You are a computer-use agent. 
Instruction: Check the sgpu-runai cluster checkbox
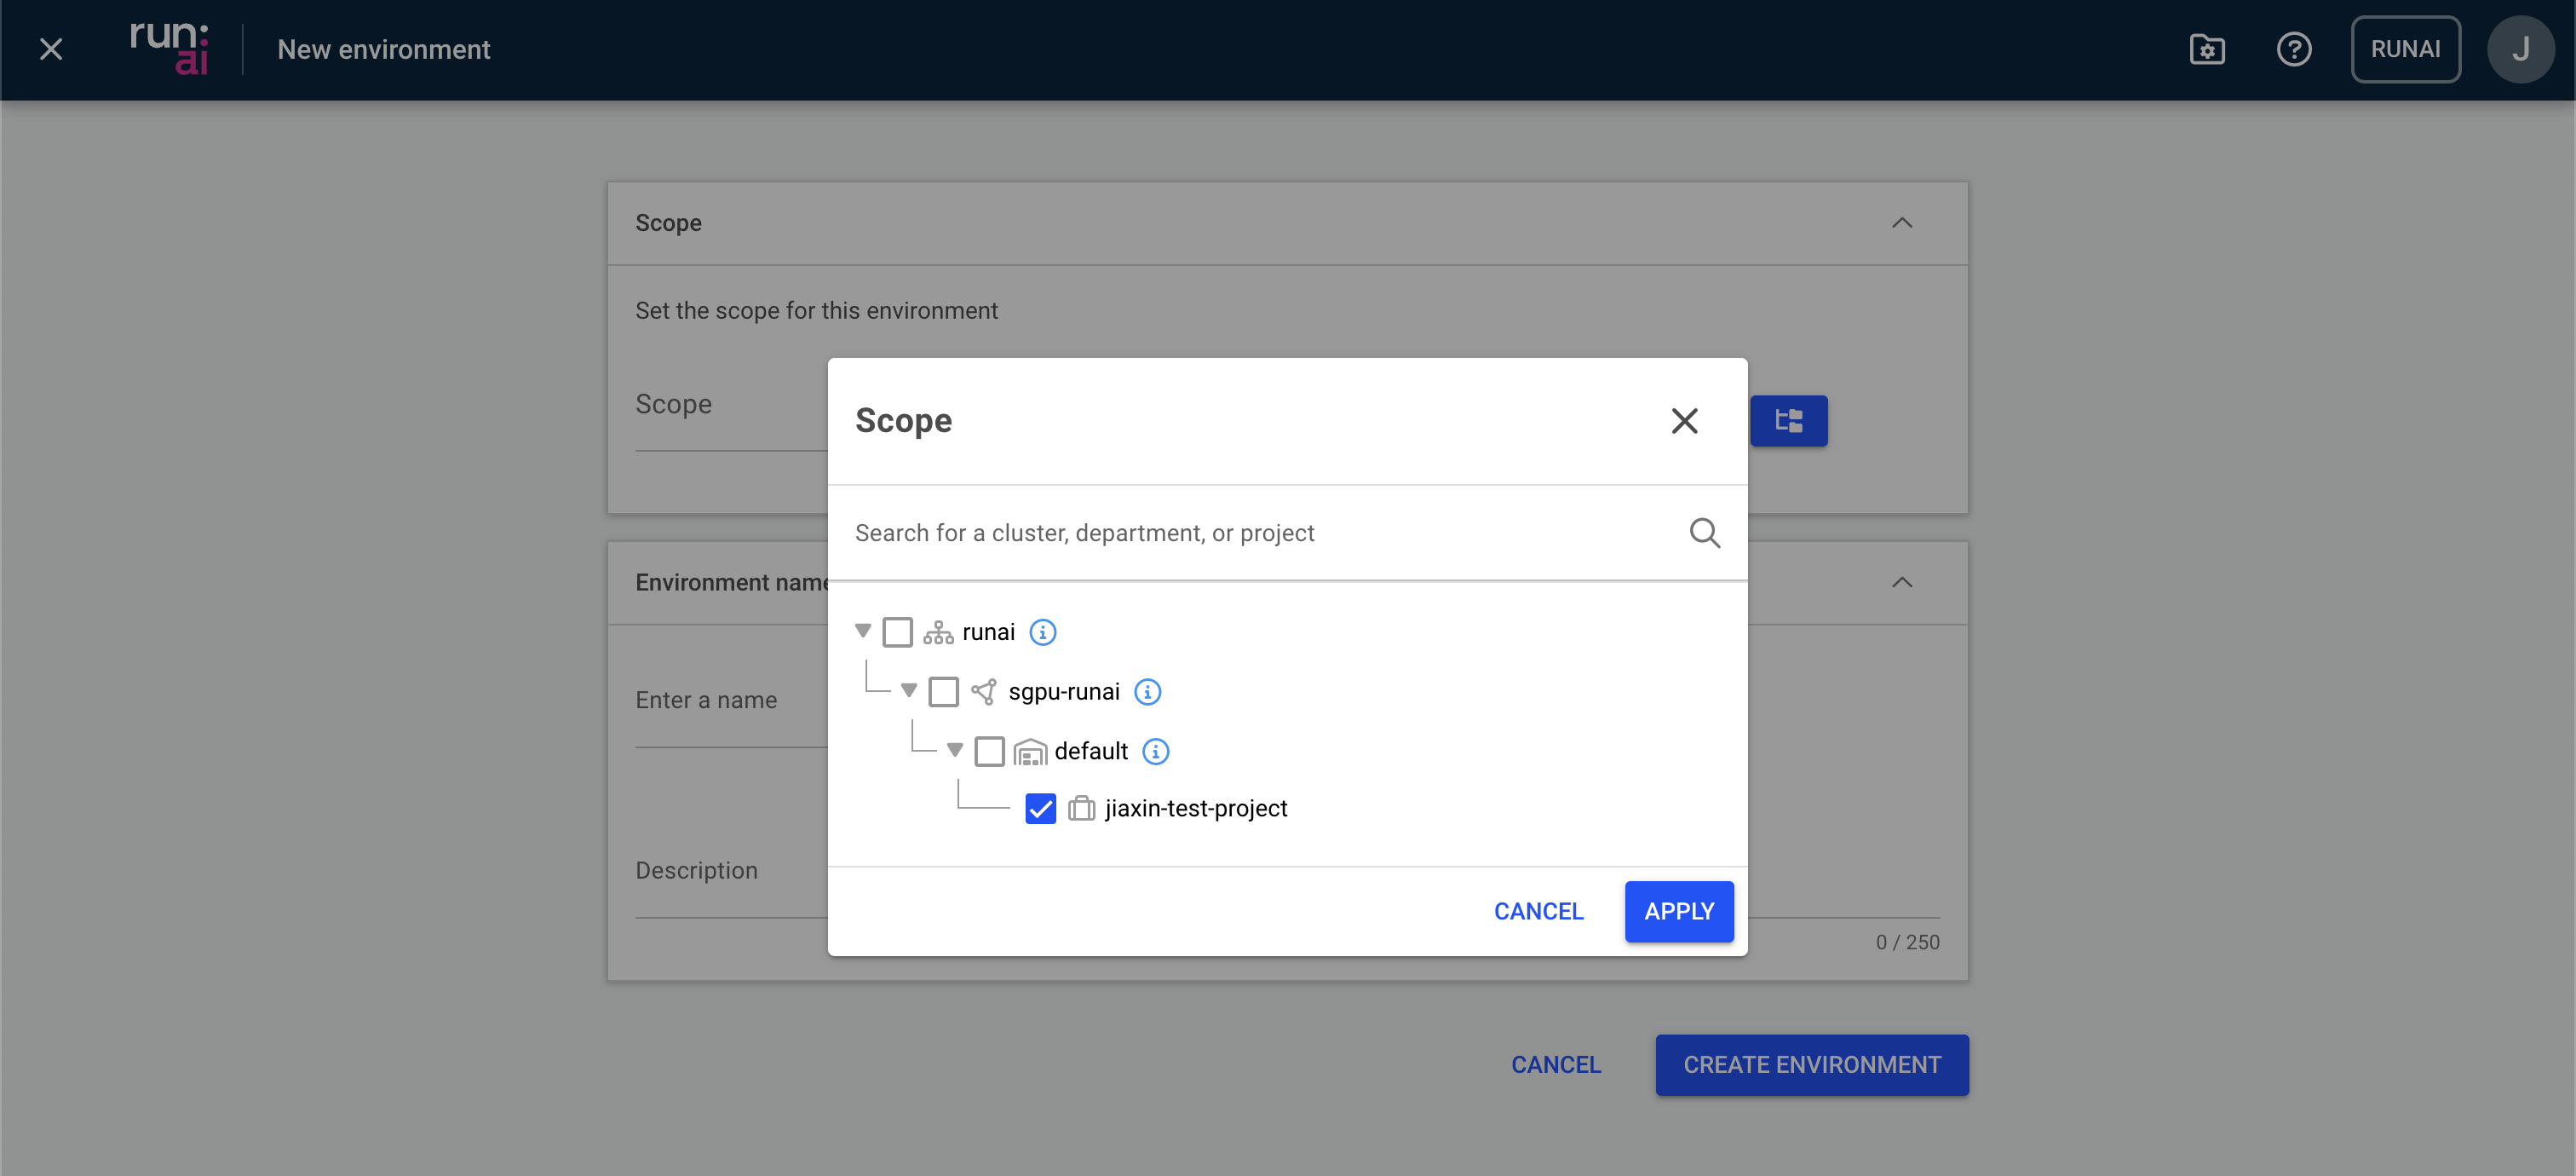coord(943,692)
